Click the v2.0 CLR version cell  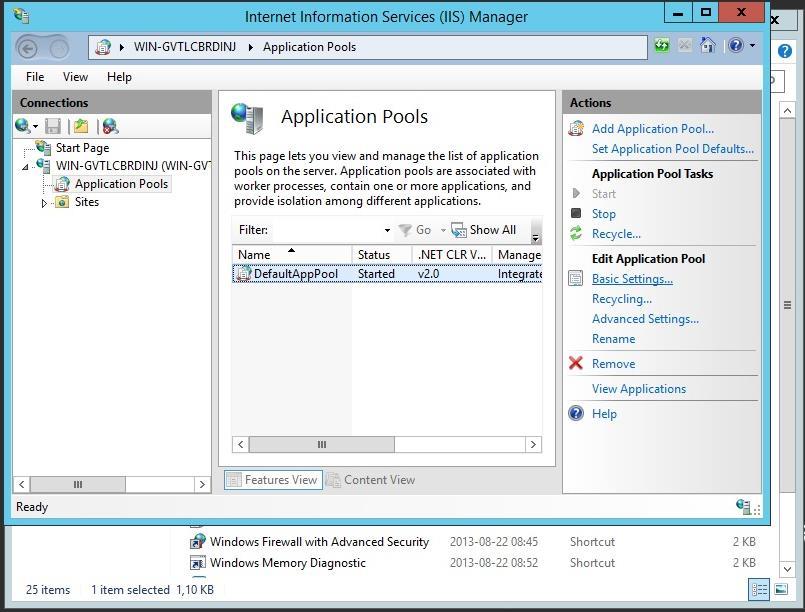(x=428, y=274)
